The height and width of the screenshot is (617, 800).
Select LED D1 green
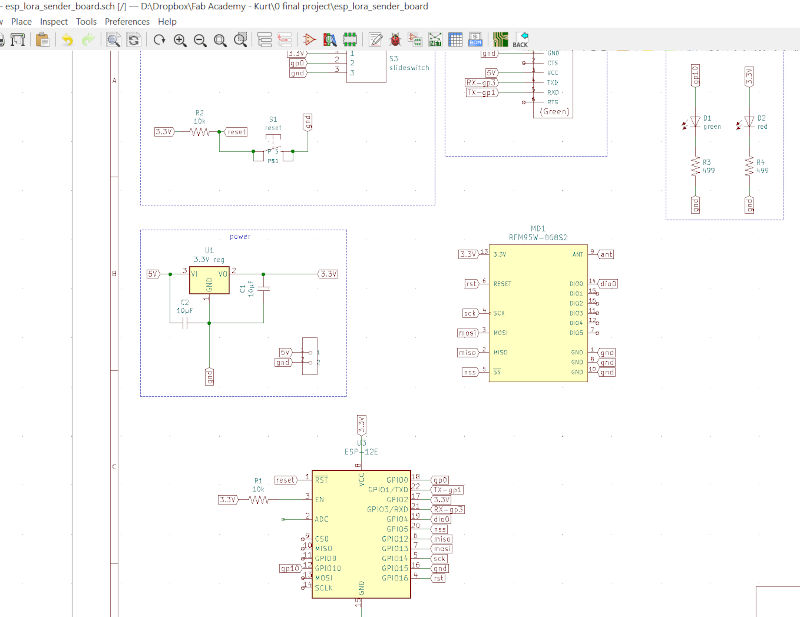[x=695, y=121]
